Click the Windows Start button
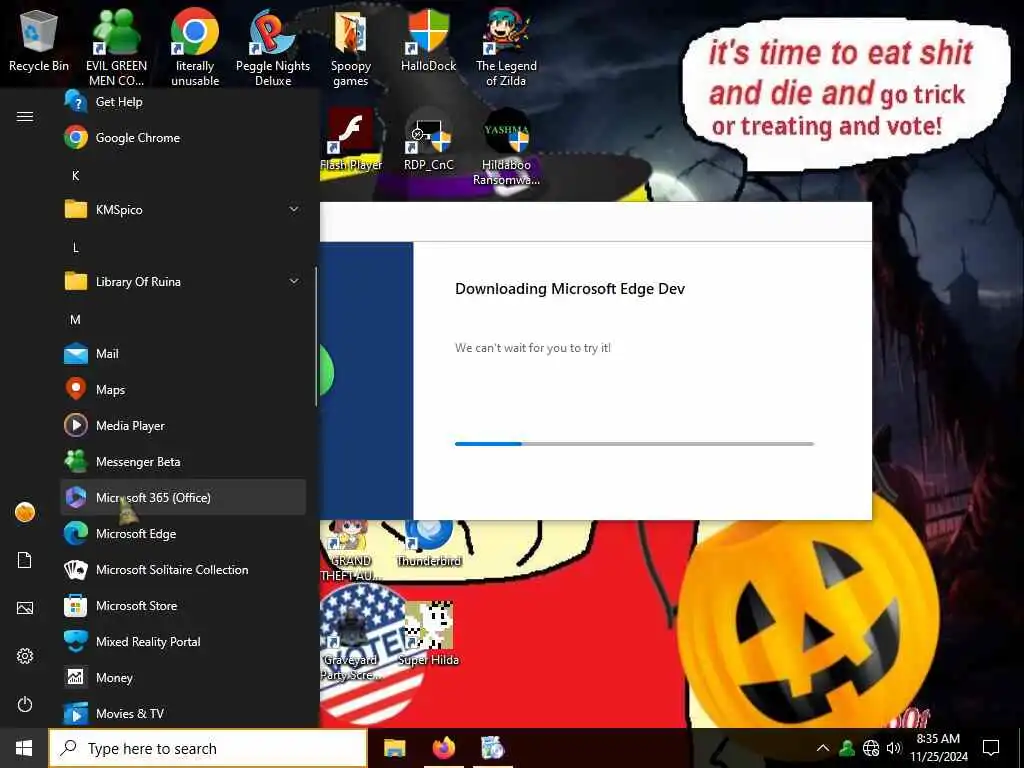The height and width of the screenshot is (768, 1024). click(x=24, y=748)
